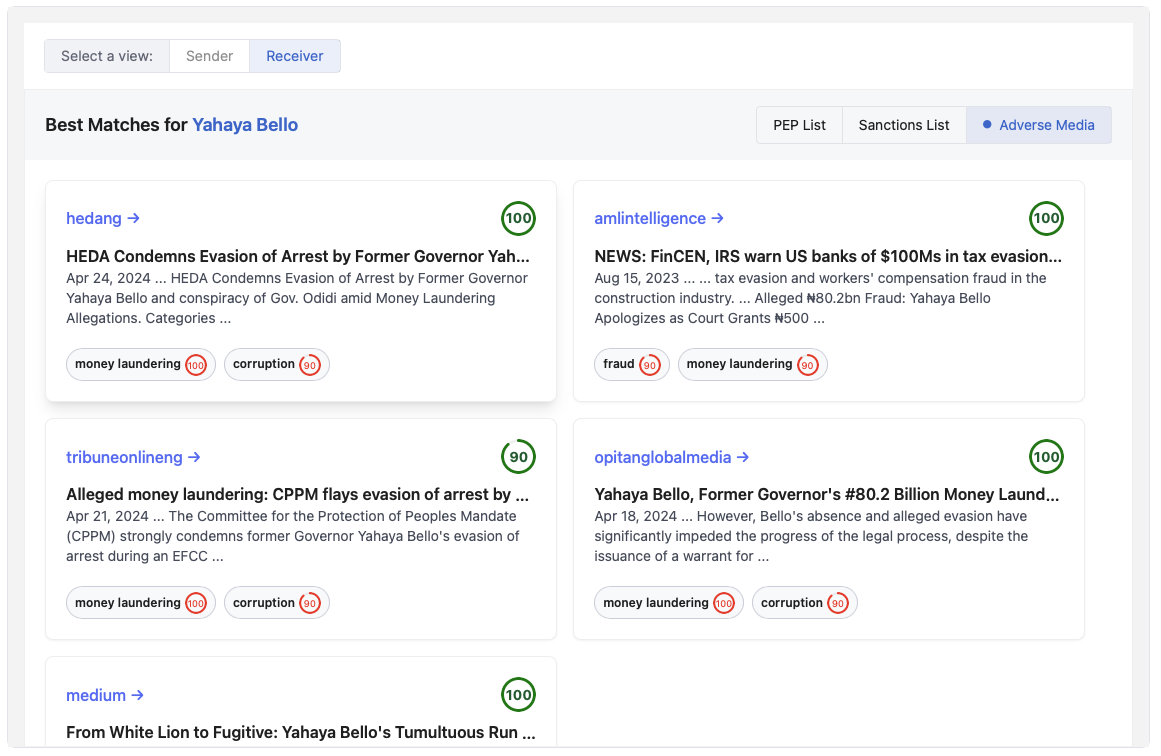Screen dimensions: 1161x756
Task: Open the medium source link
Action: 104,695
